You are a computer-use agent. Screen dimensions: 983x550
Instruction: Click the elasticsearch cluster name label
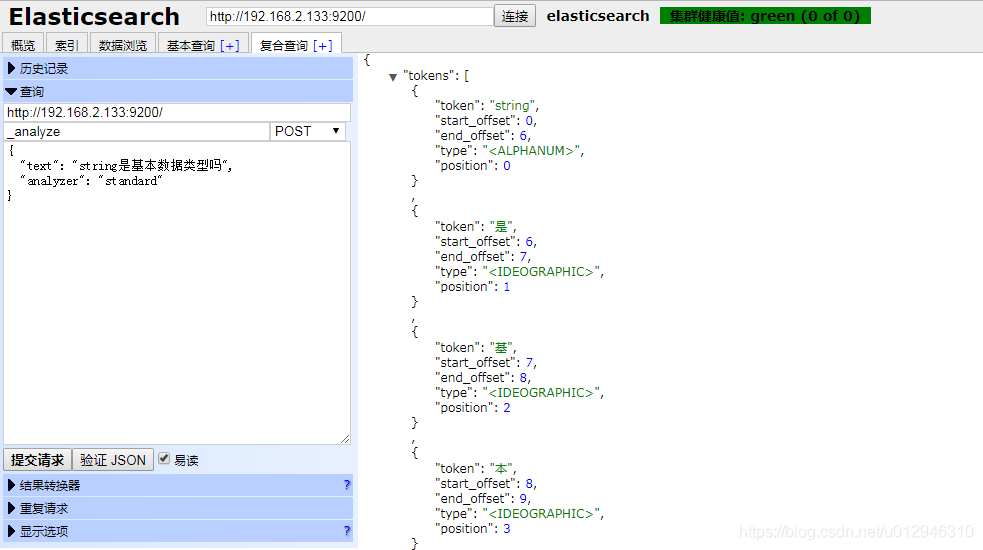pos(597,16)
